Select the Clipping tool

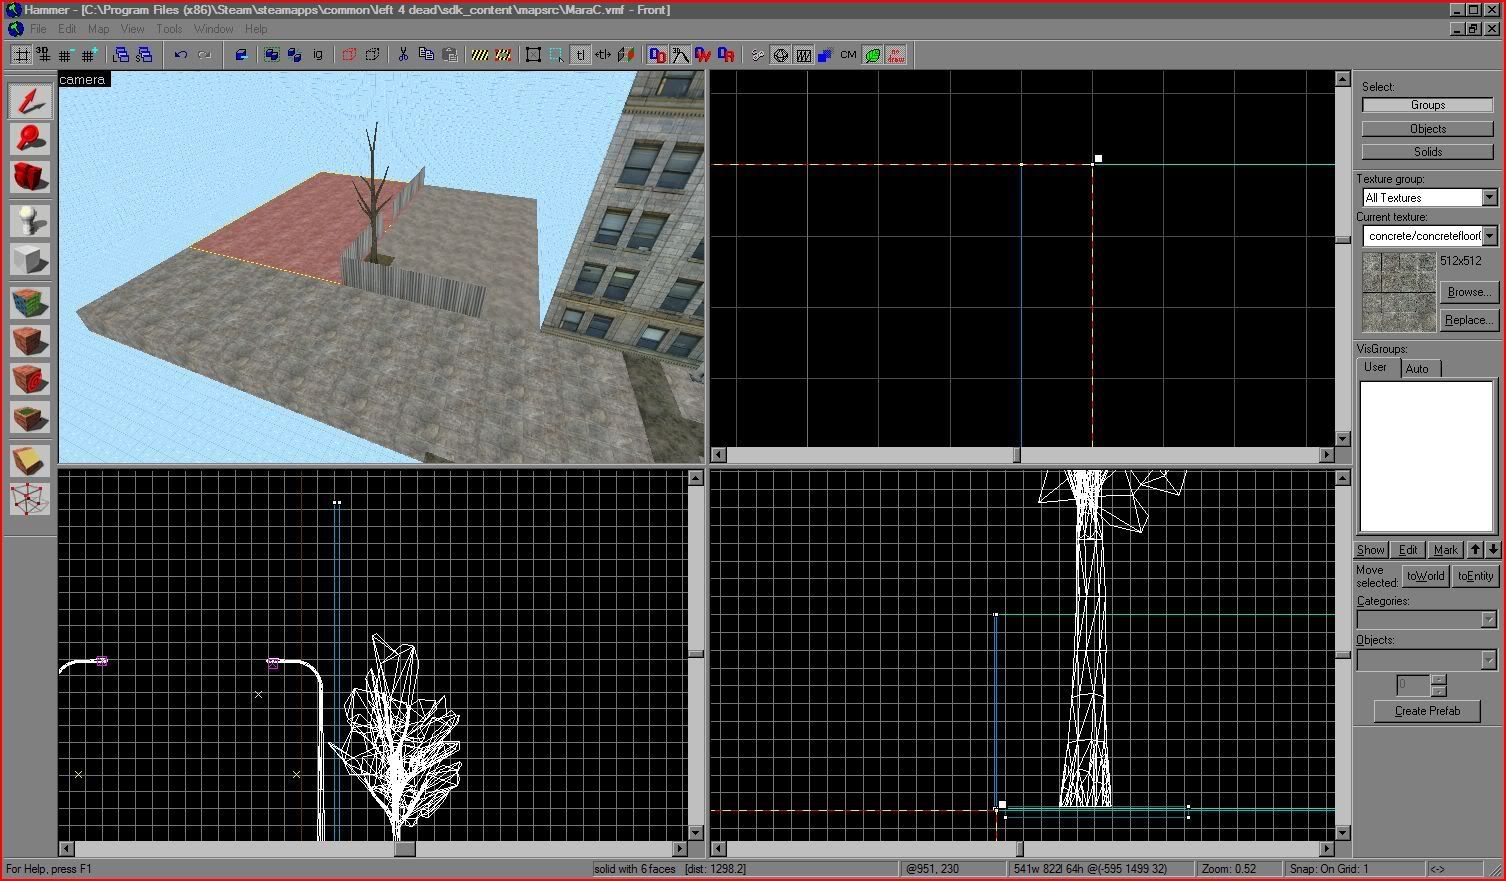(30, 460)
